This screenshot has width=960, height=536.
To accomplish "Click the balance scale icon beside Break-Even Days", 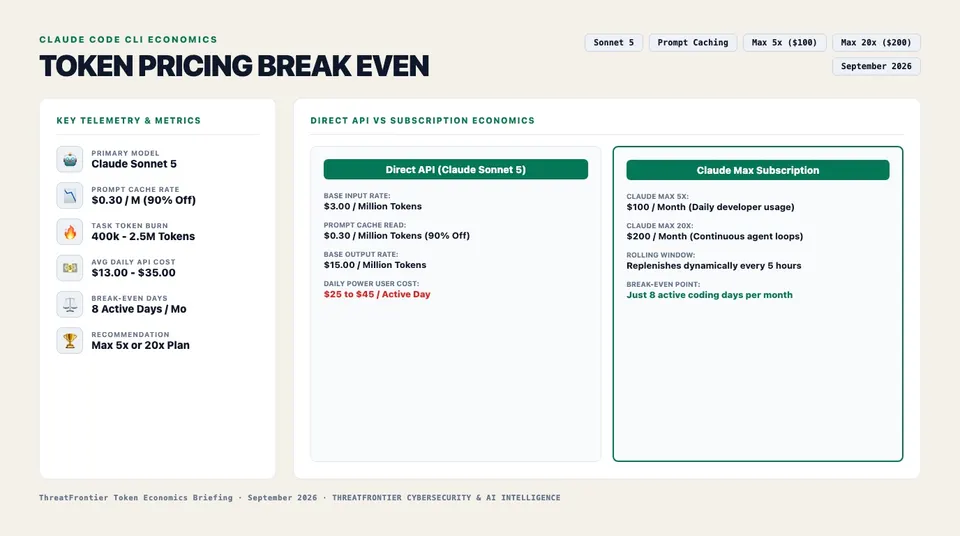I will (70, 304).
